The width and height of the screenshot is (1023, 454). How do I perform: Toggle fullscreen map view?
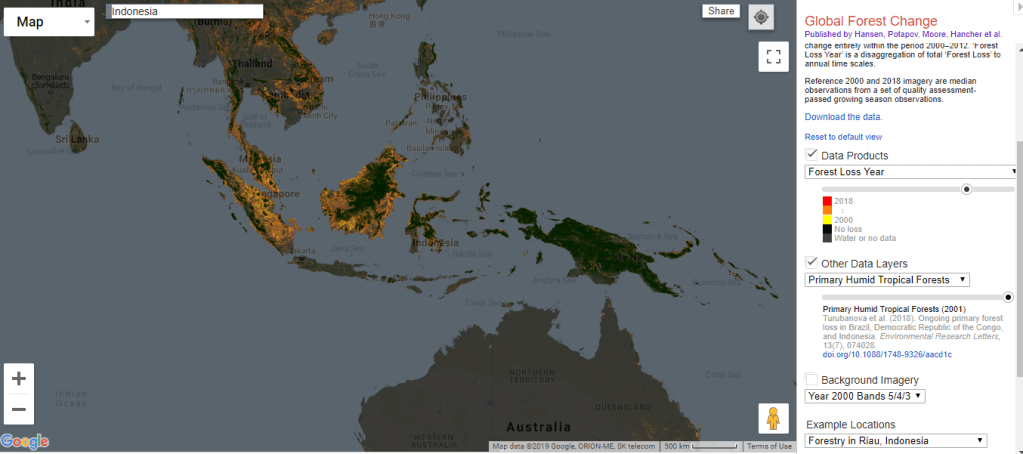click(x=773, y=56)
